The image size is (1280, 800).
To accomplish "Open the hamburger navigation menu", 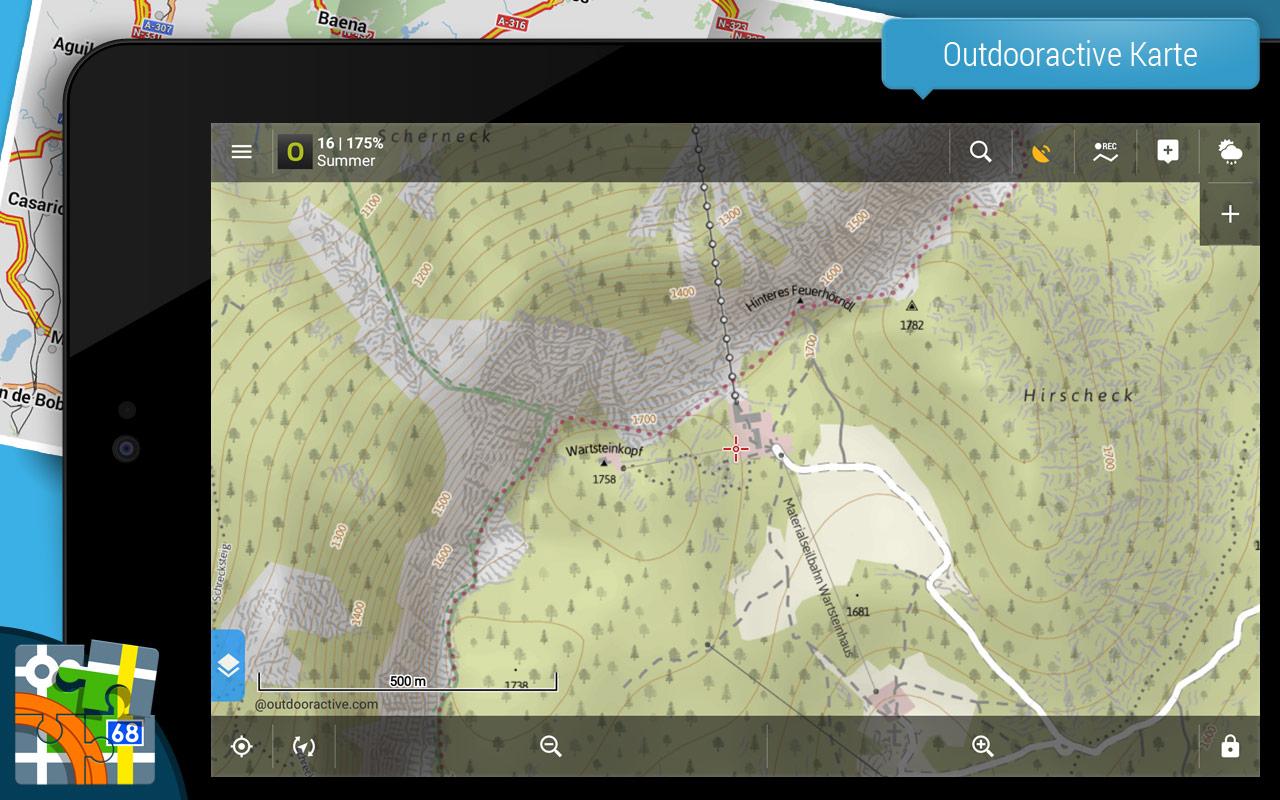I will click(x=241, y=152).
